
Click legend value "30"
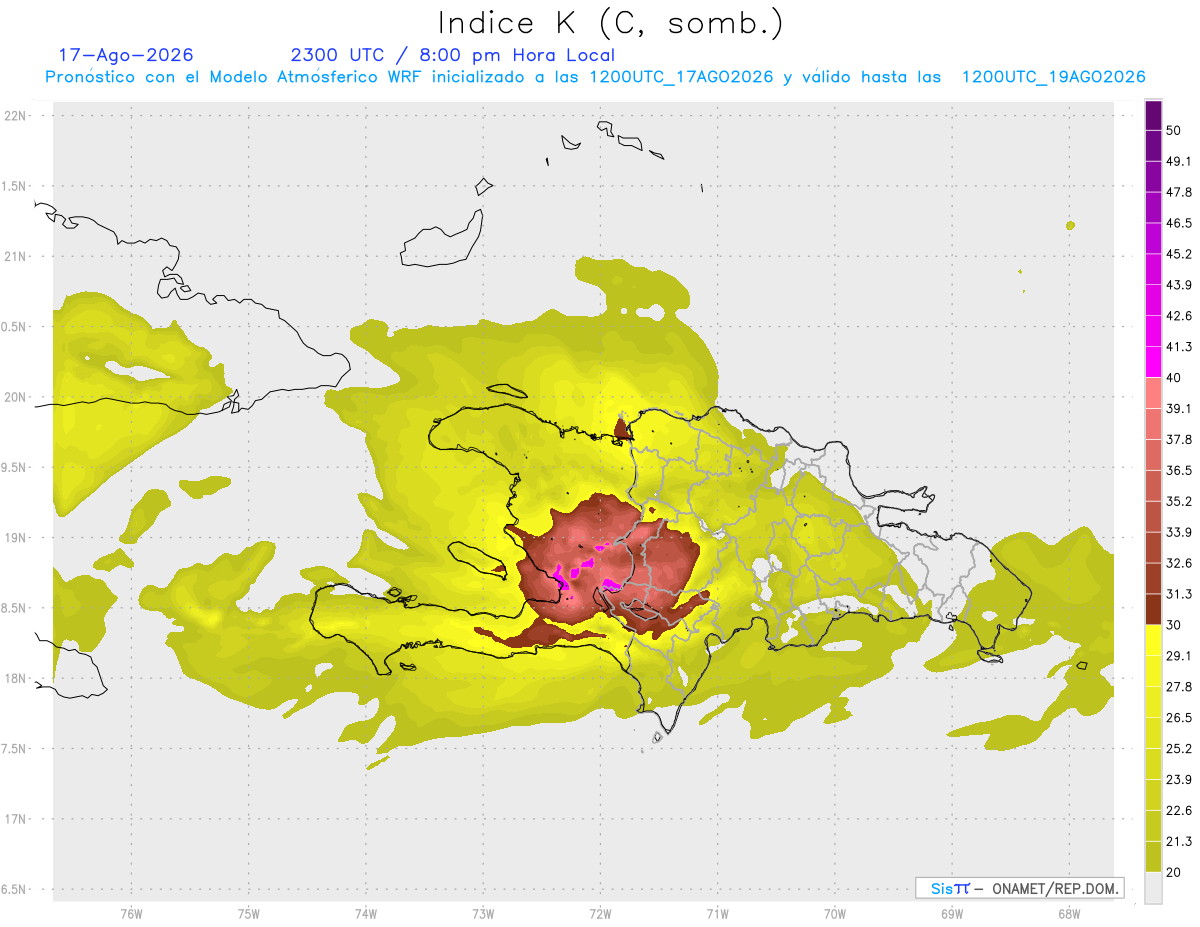1174,625
